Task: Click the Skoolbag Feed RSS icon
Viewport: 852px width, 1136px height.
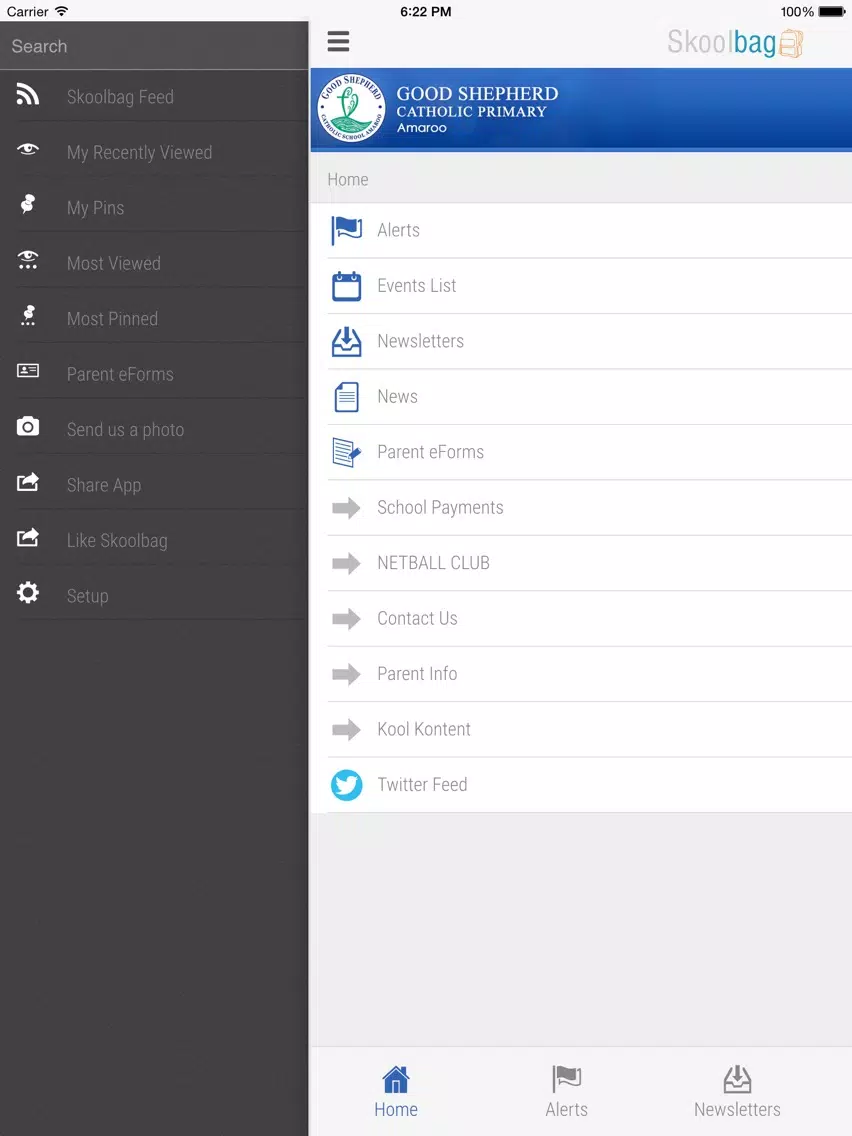Action: click(28, 95)
